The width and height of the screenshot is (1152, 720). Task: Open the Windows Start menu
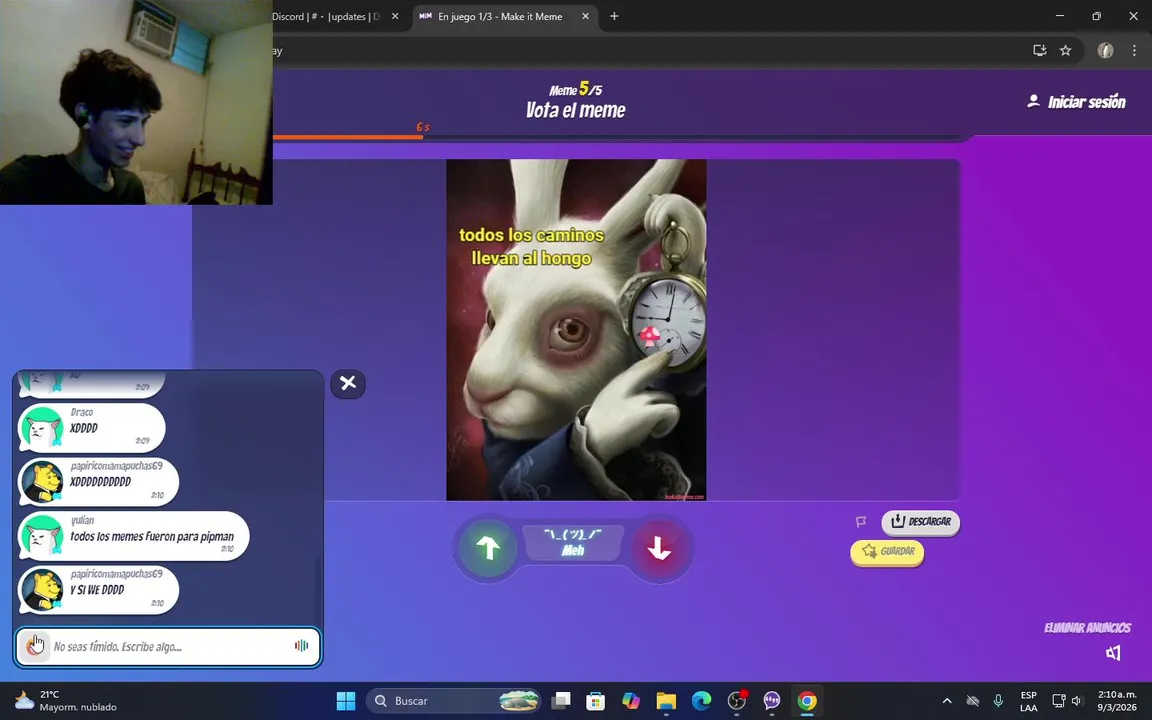tap(345, 701)
